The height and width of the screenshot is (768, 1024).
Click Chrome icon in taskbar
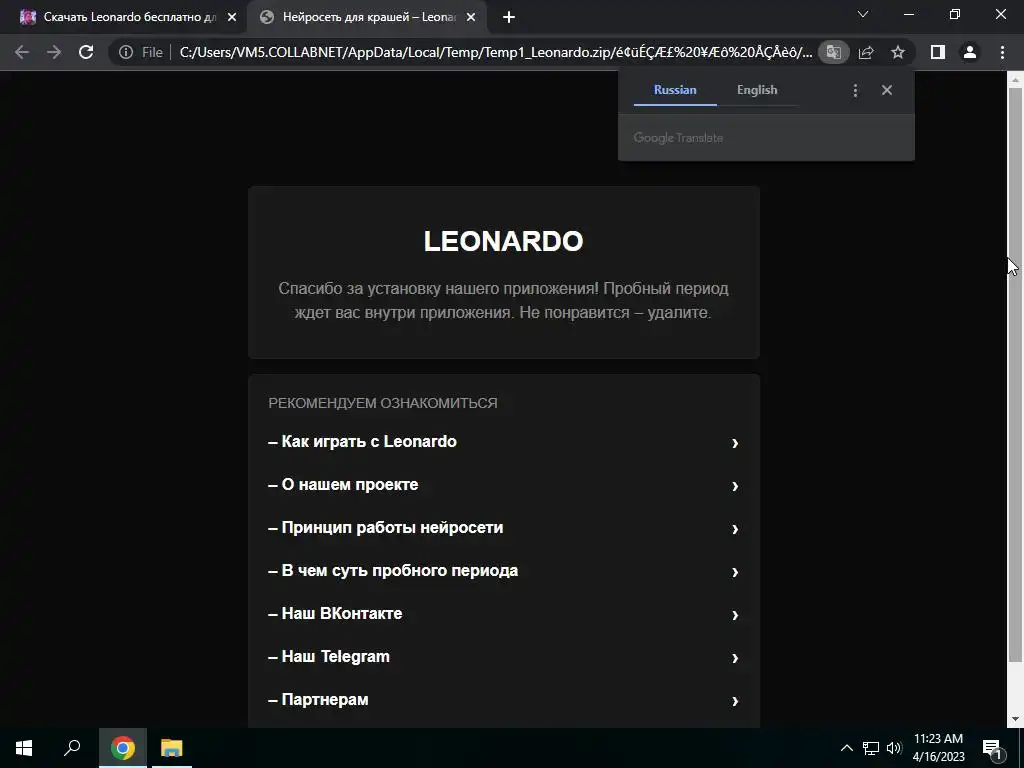point(123,748)
